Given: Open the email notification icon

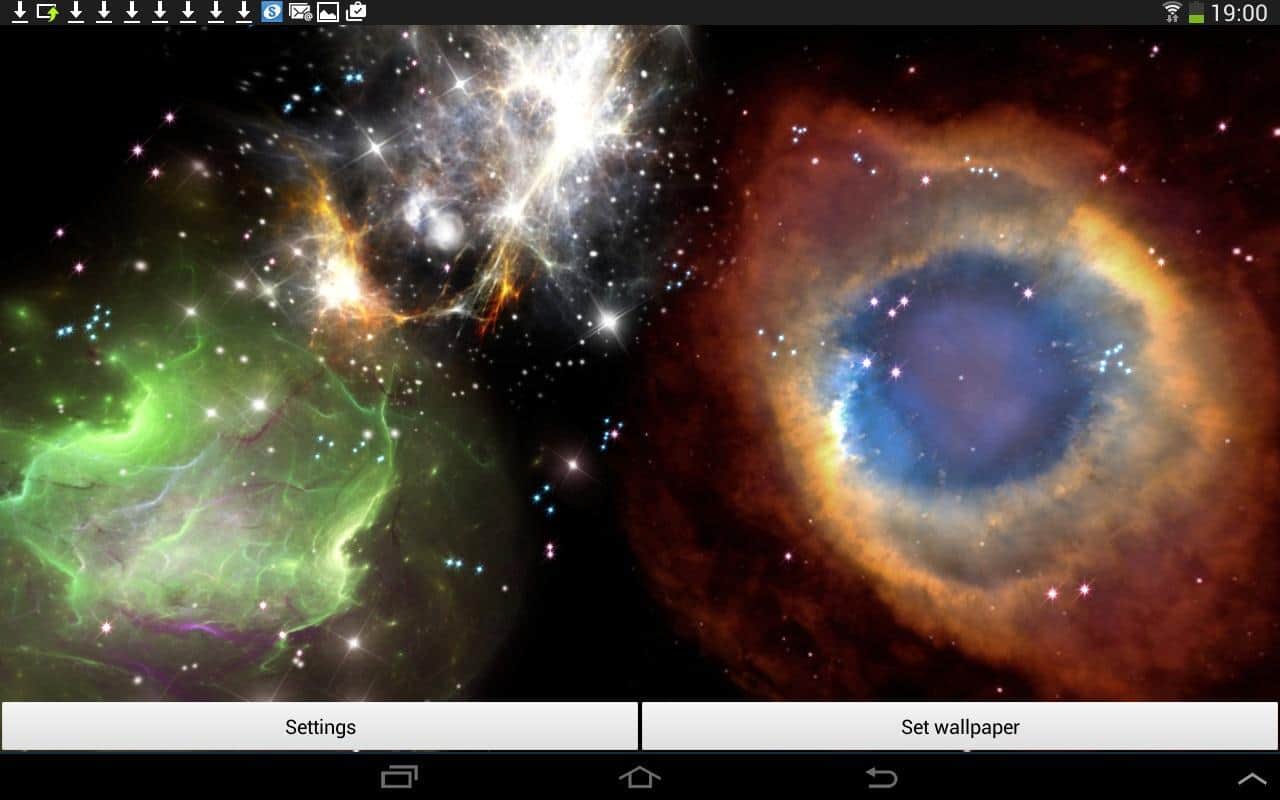Looking at the screenshot, I should click(x=299, y=12).
